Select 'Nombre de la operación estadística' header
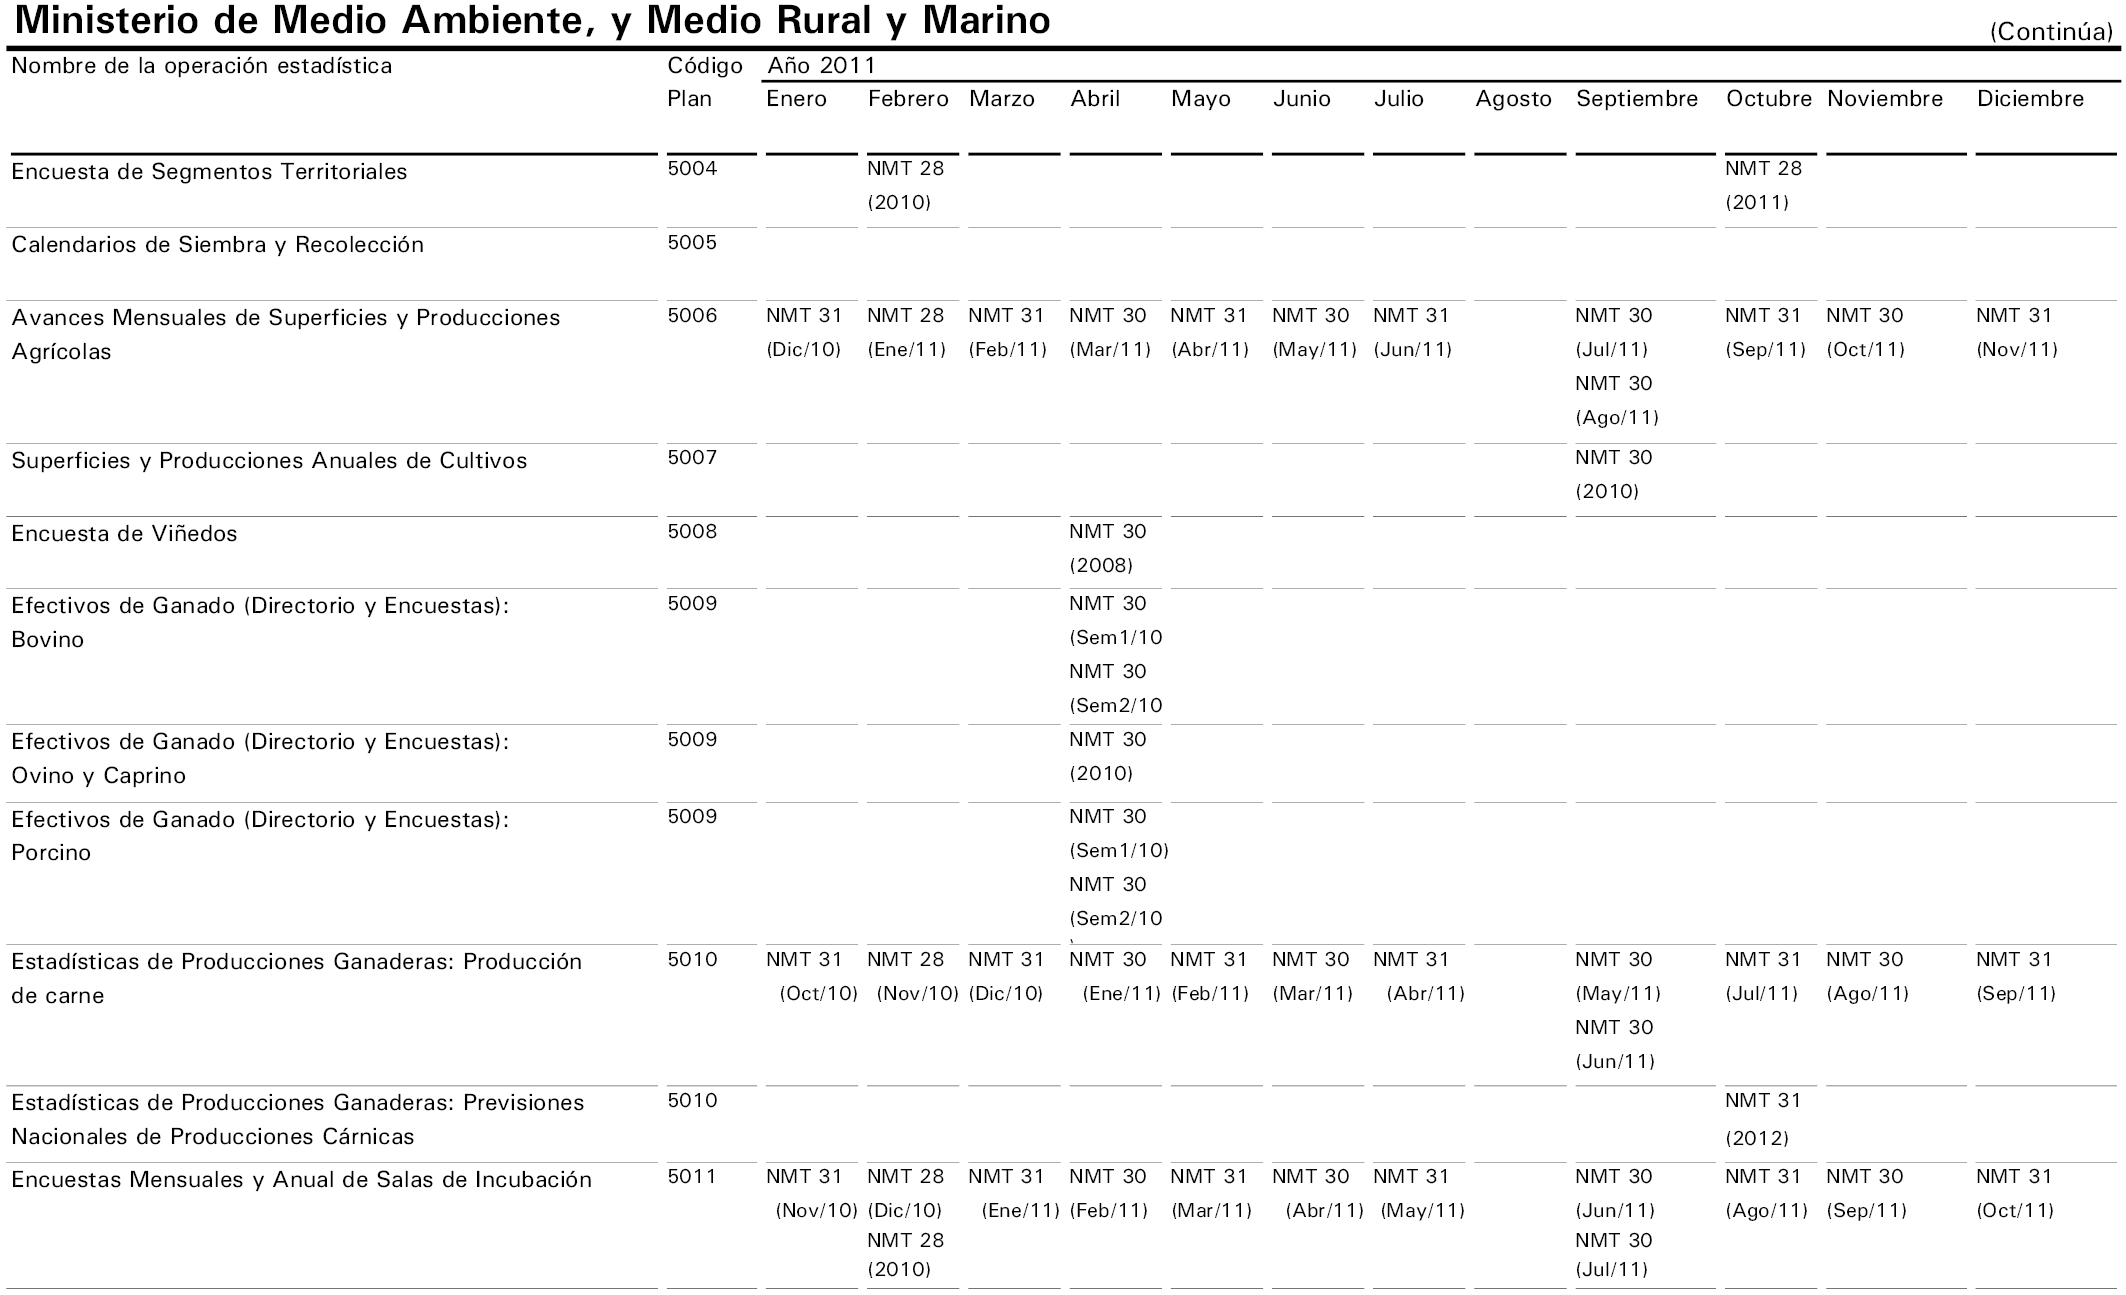Screen dimensions: 2126x1295 tap(202, 66)
